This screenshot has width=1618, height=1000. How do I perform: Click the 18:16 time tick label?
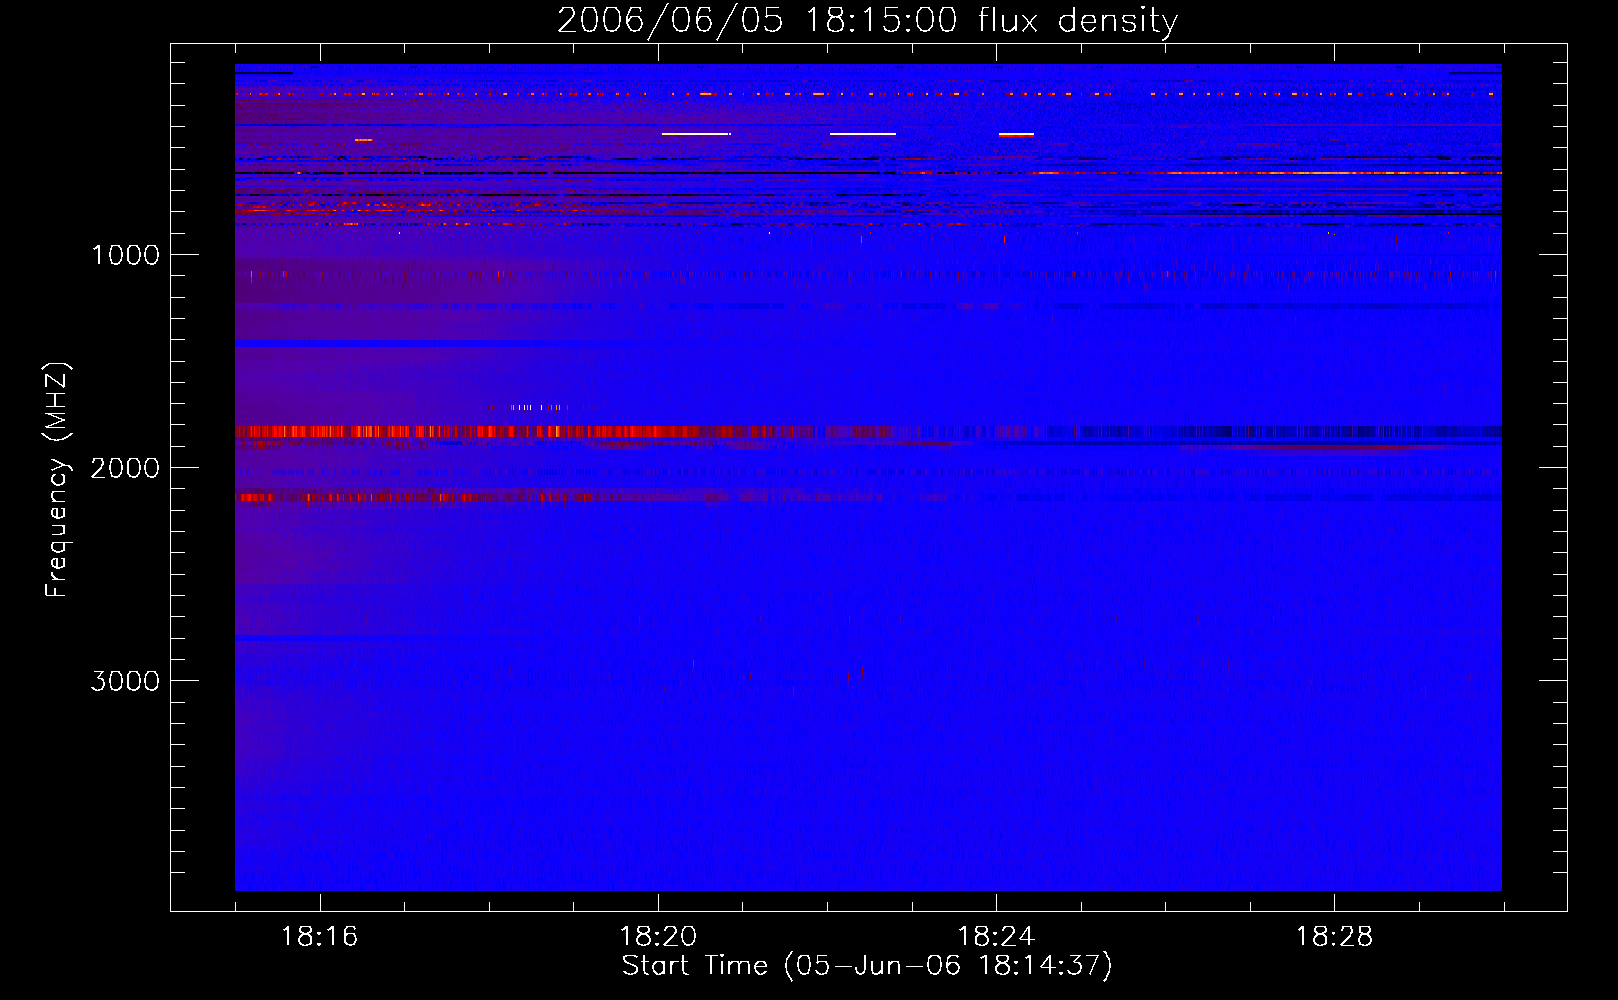[x=319, y=937]
